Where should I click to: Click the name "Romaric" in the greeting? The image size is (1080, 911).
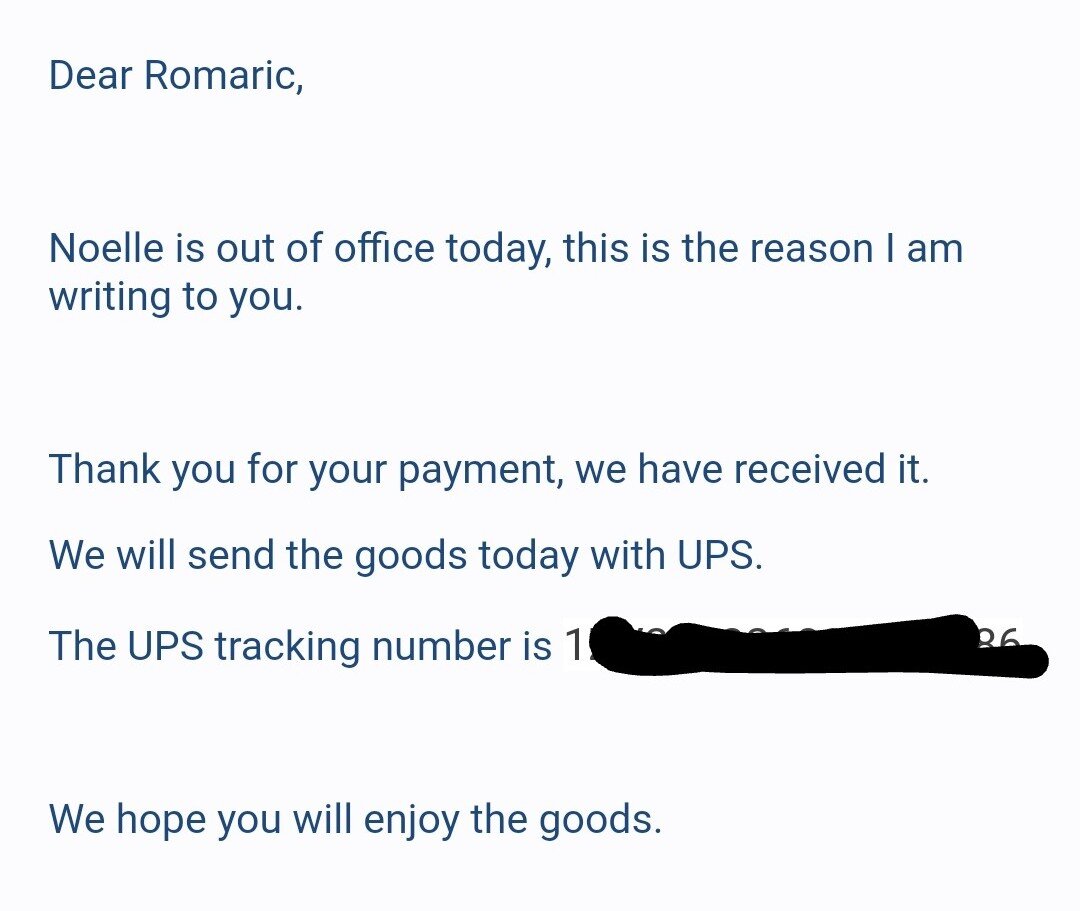tap(223, 76)
